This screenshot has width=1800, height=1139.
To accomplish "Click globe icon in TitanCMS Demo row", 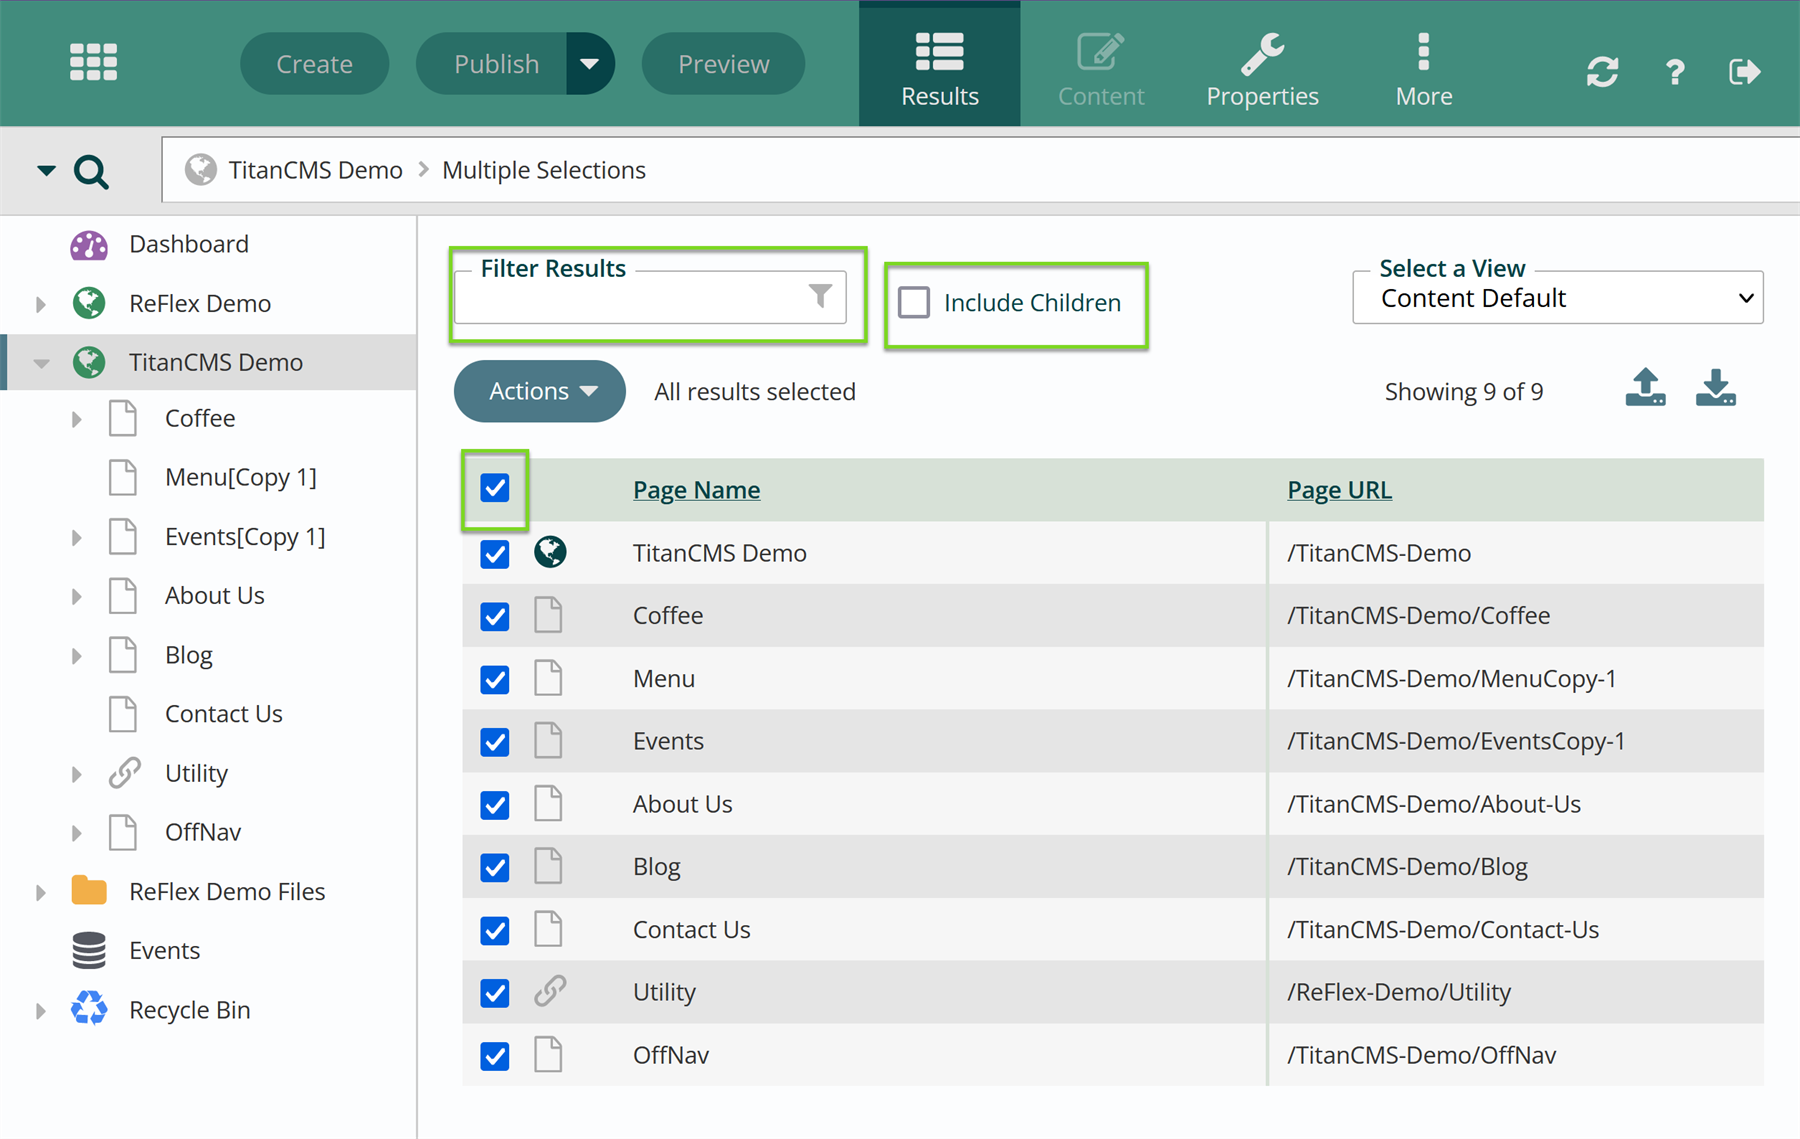I will tap(550, 552).
